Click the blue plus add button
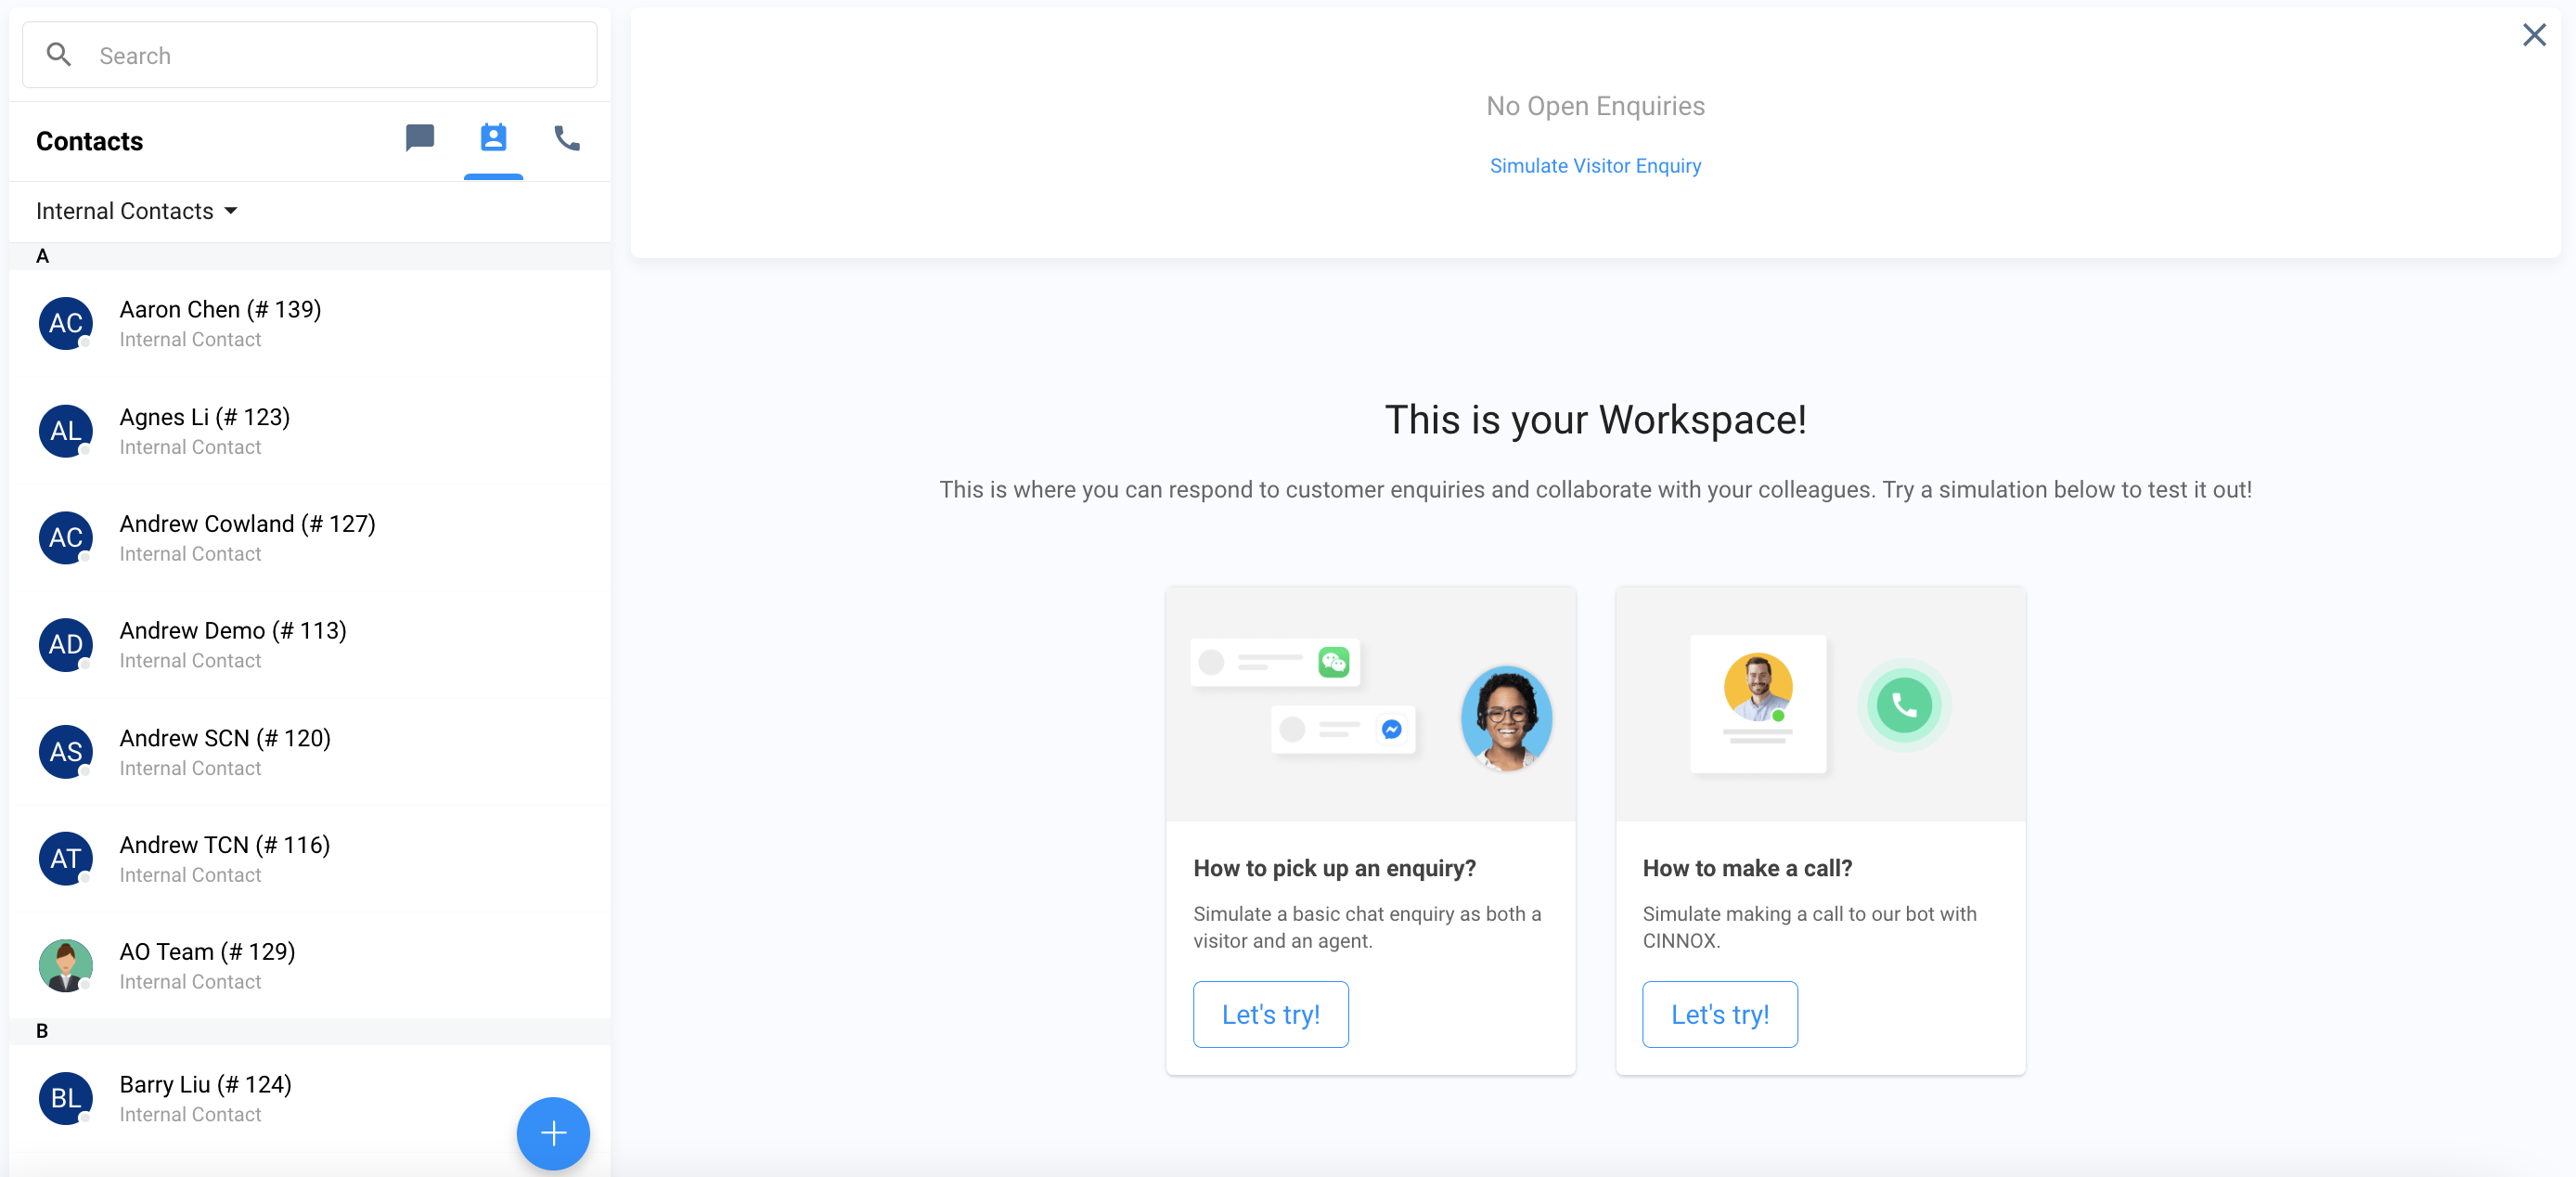The height and width of the screenshot is (1177, 2576). coord(553,1132)
